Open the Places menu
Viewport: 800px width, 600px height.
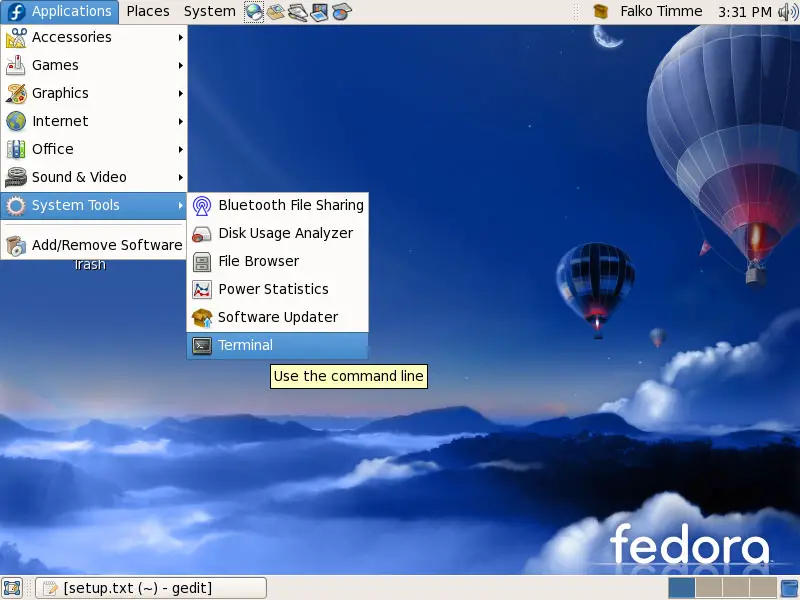point(148,11)
